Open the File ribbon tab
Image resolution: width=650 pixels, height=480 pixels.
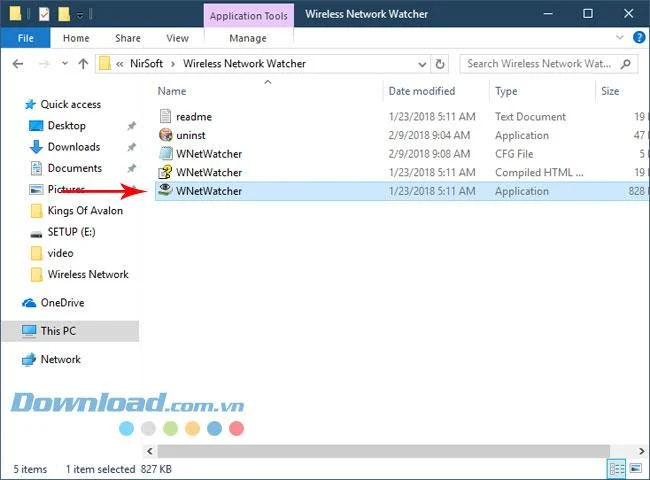(25, 38)
